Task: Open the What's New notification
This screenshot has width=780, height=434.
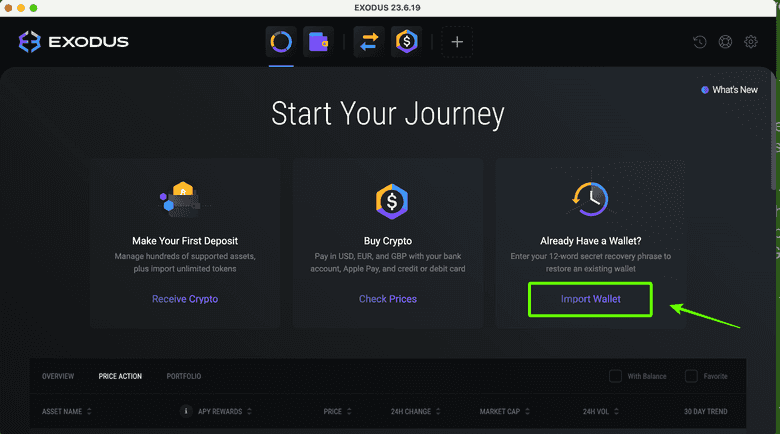Action: click(x=729, y=90)
